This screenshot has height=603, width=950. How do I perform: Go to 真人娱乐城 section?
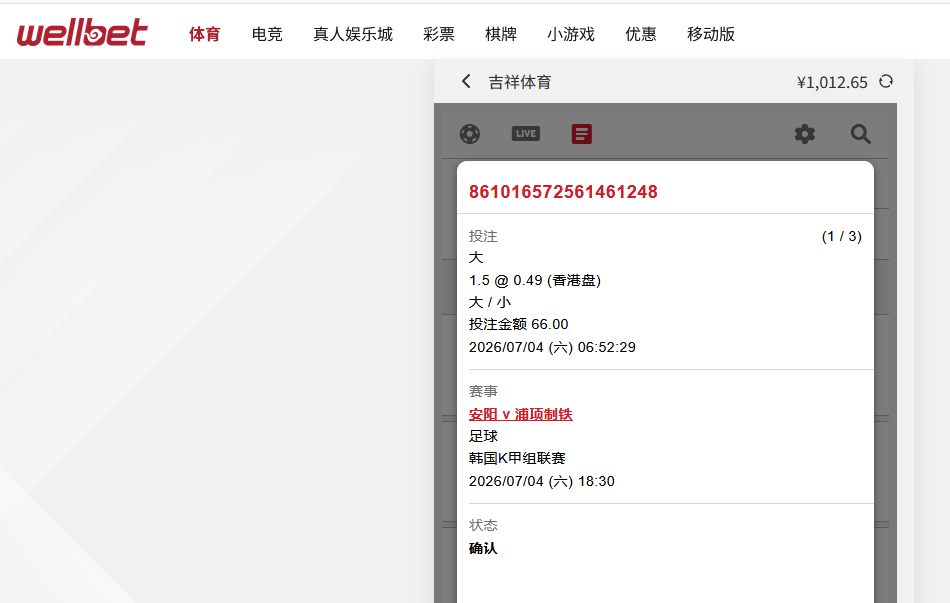pos(353,34)
